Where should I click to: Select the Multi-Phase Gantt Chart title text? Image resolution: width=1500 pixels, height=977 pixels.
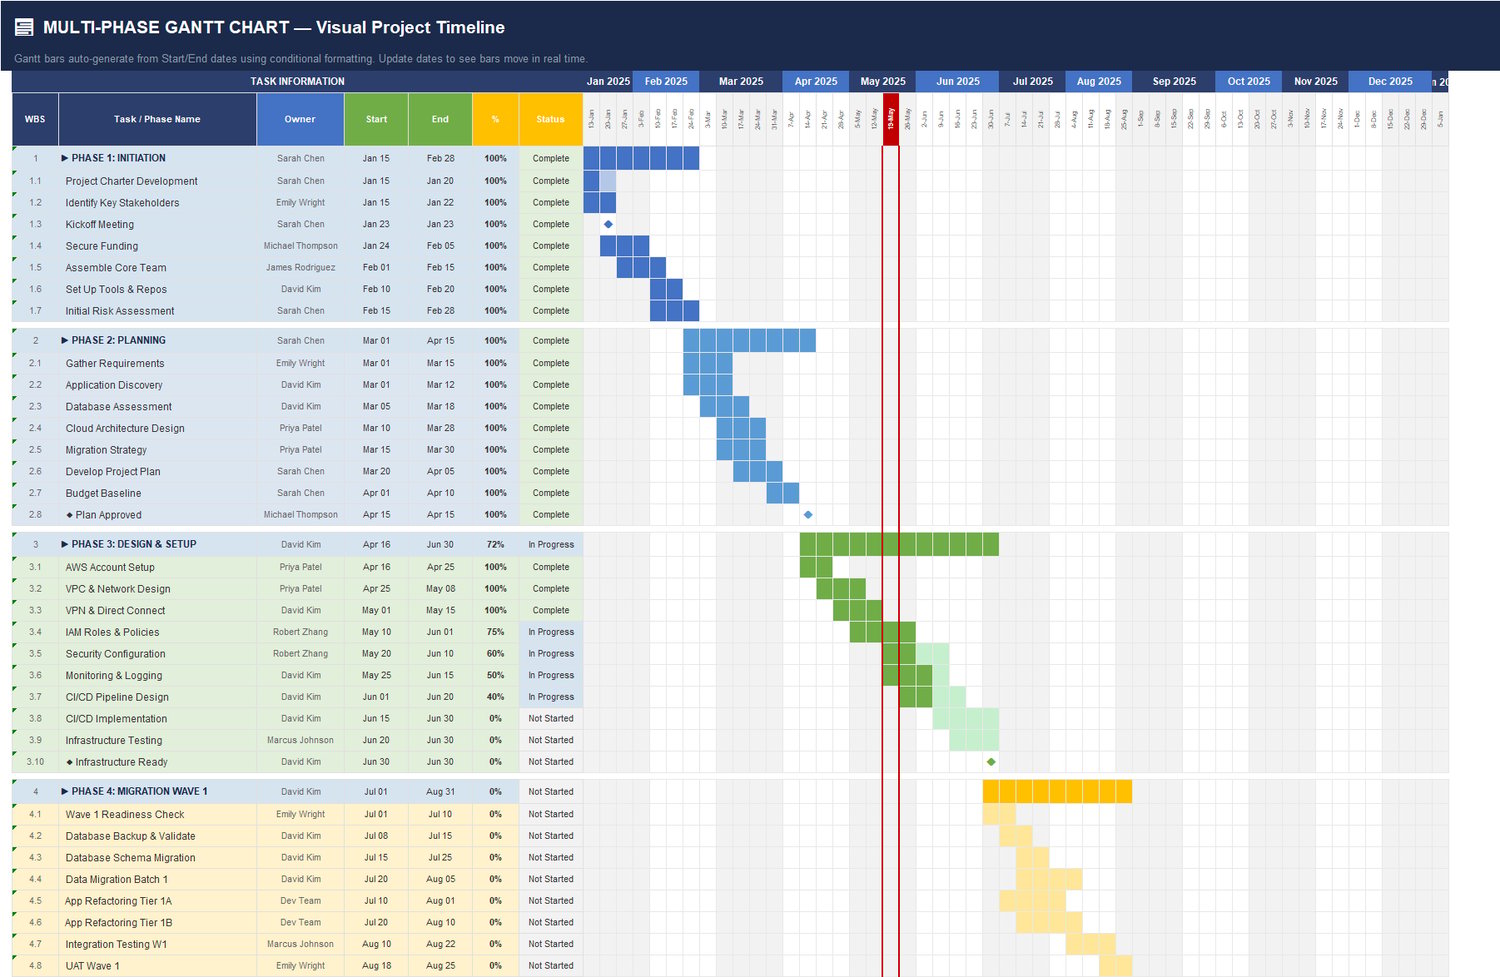(x=274, y=28)
